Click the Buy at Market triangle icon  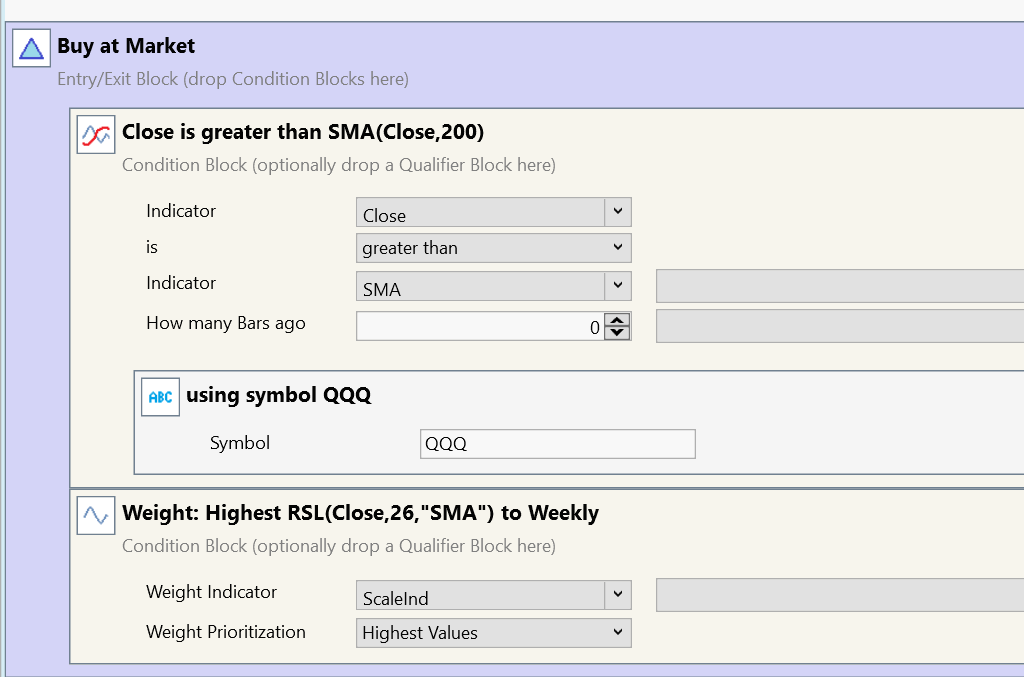coord(31,48)
